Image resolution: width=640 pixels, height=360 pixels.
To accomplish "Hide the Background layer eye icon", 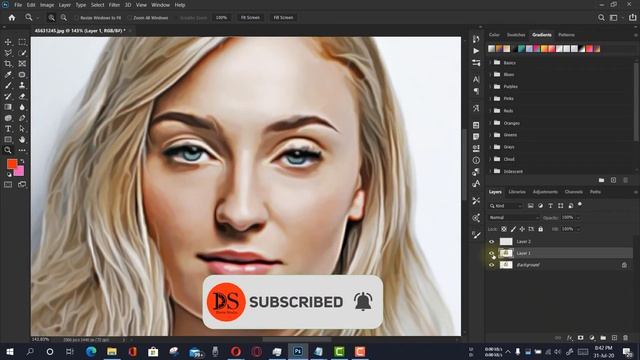I will [491, 265].
